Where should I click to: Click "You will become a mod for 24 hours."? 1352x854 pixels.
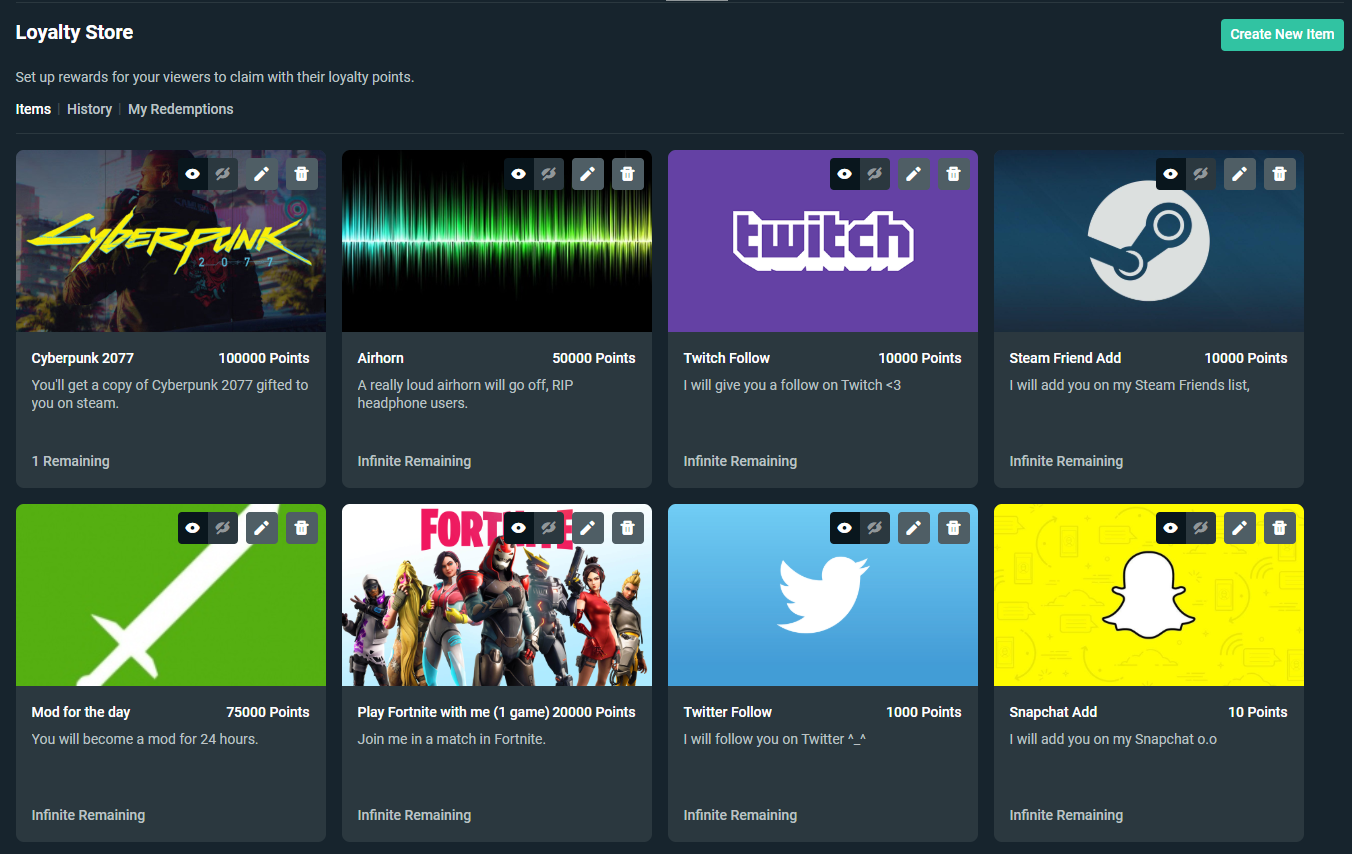[145, 739]
